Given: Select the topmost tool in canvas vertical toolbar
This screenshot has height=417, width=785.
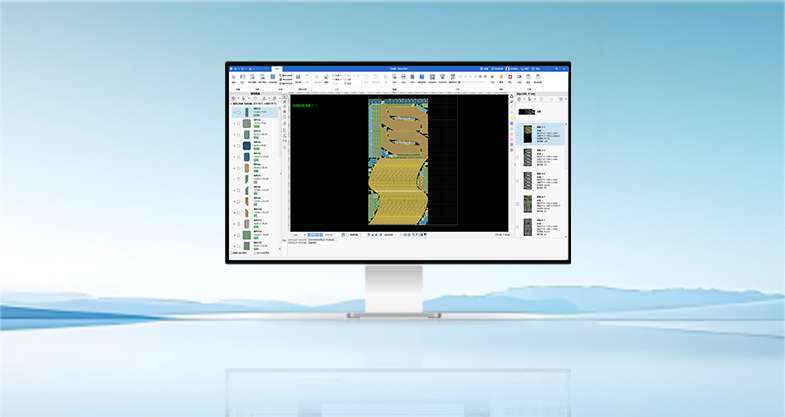Looking at the screenshot, I should pyautogui.click(x=285, y=97).
